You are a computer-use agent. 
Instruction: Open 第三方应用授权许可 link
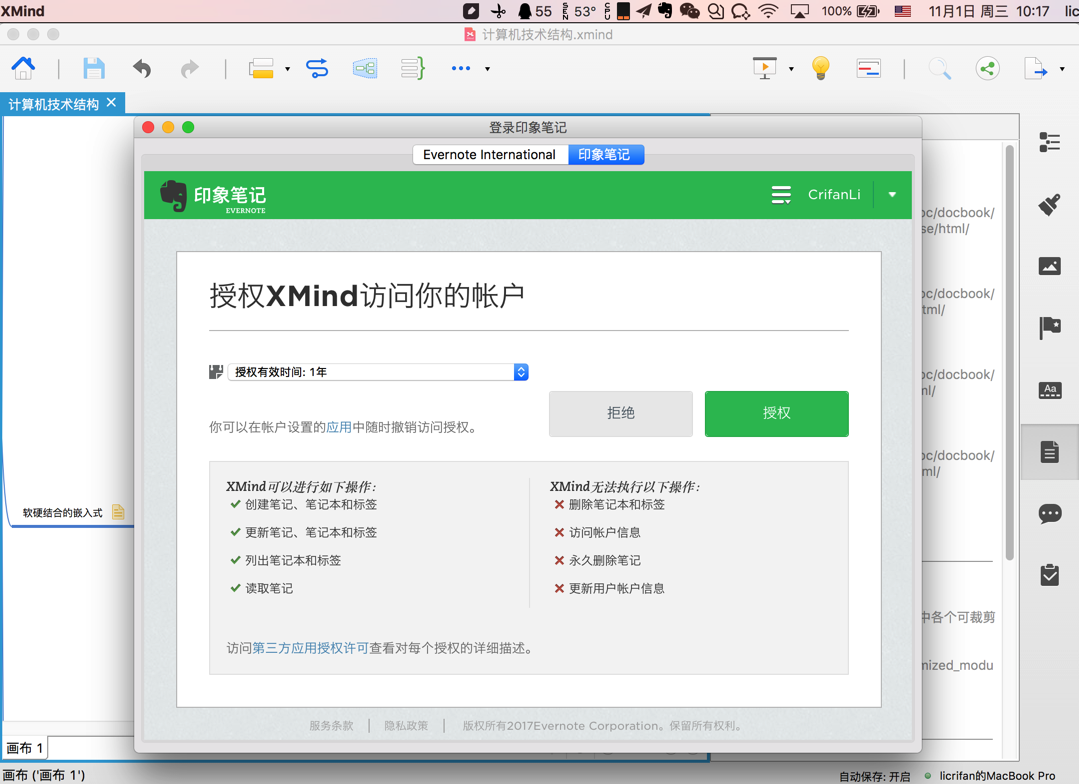coord(310,648)
